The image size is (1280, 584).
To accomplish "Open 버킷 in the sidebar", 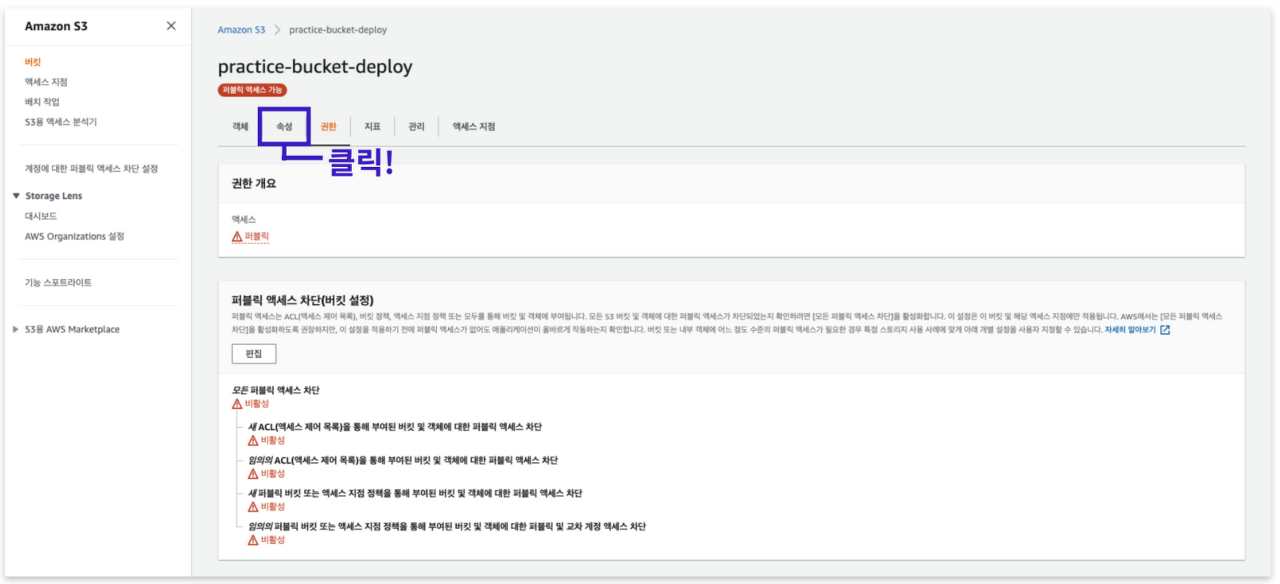I will click(33, 62).
